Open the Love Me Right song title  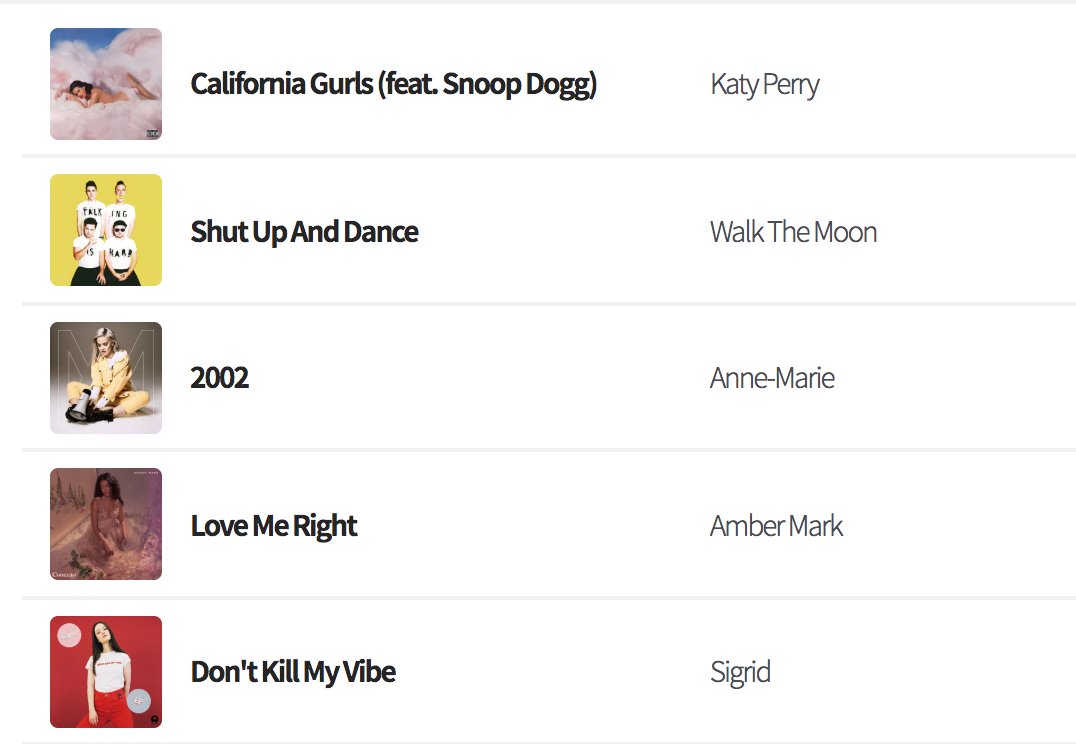click(273, 526)
